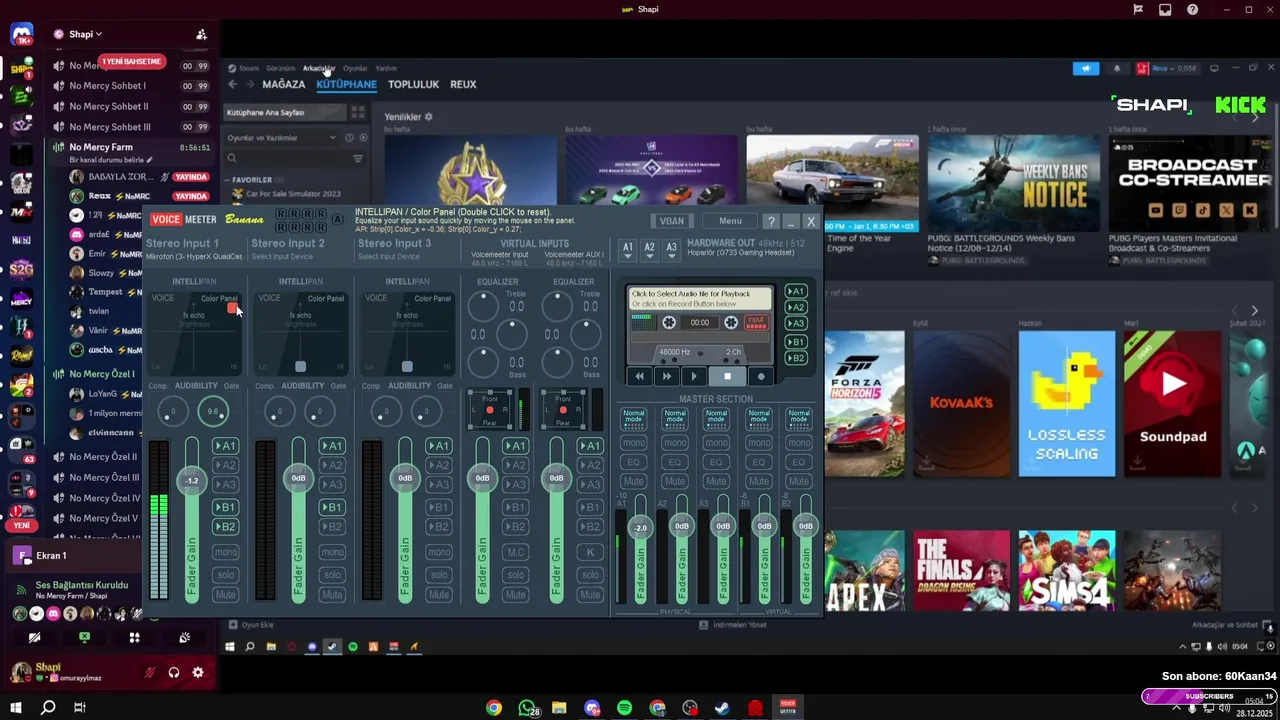Choose device for Stereo Input 2
The height and width of the screenshot is (720, 1280).
point(288,257)
